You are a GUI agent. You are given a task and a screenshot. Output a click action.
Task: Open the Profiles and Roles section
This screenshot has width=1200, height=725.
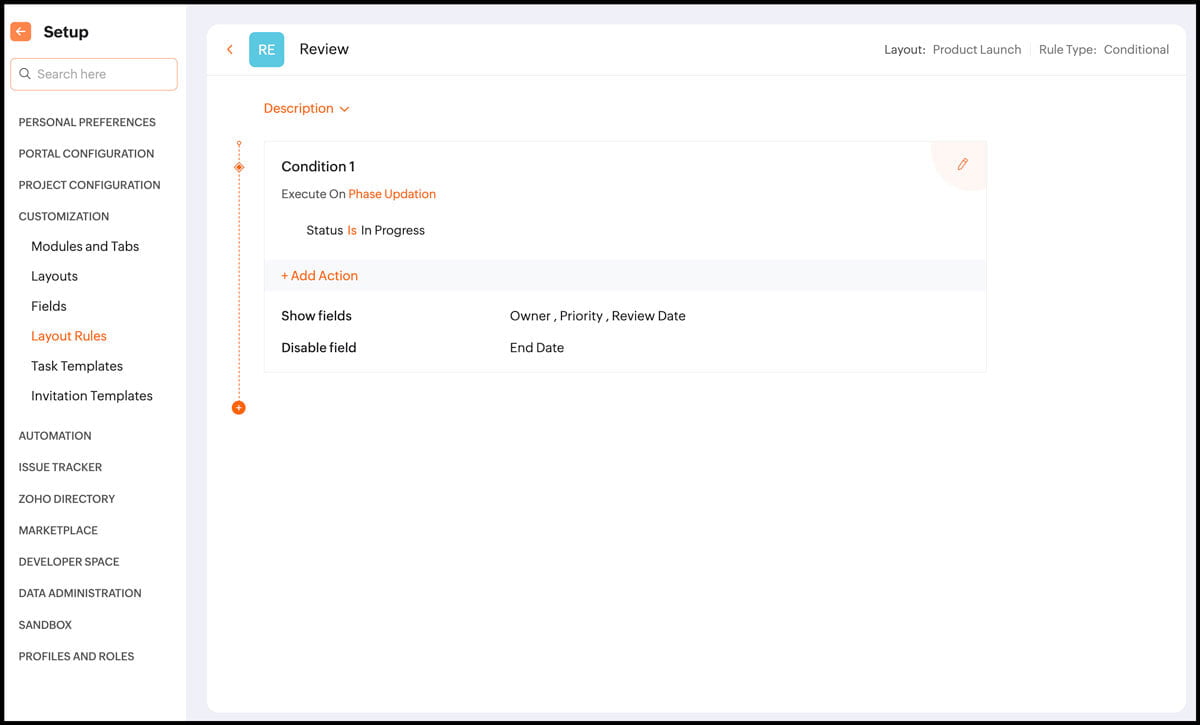click(76, 656)
